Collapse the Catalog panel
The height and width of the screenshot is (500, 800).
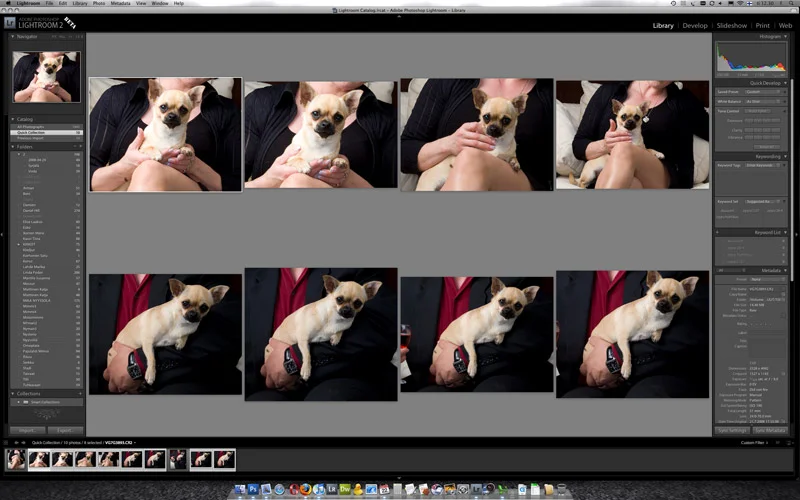(x=14, y=119)
